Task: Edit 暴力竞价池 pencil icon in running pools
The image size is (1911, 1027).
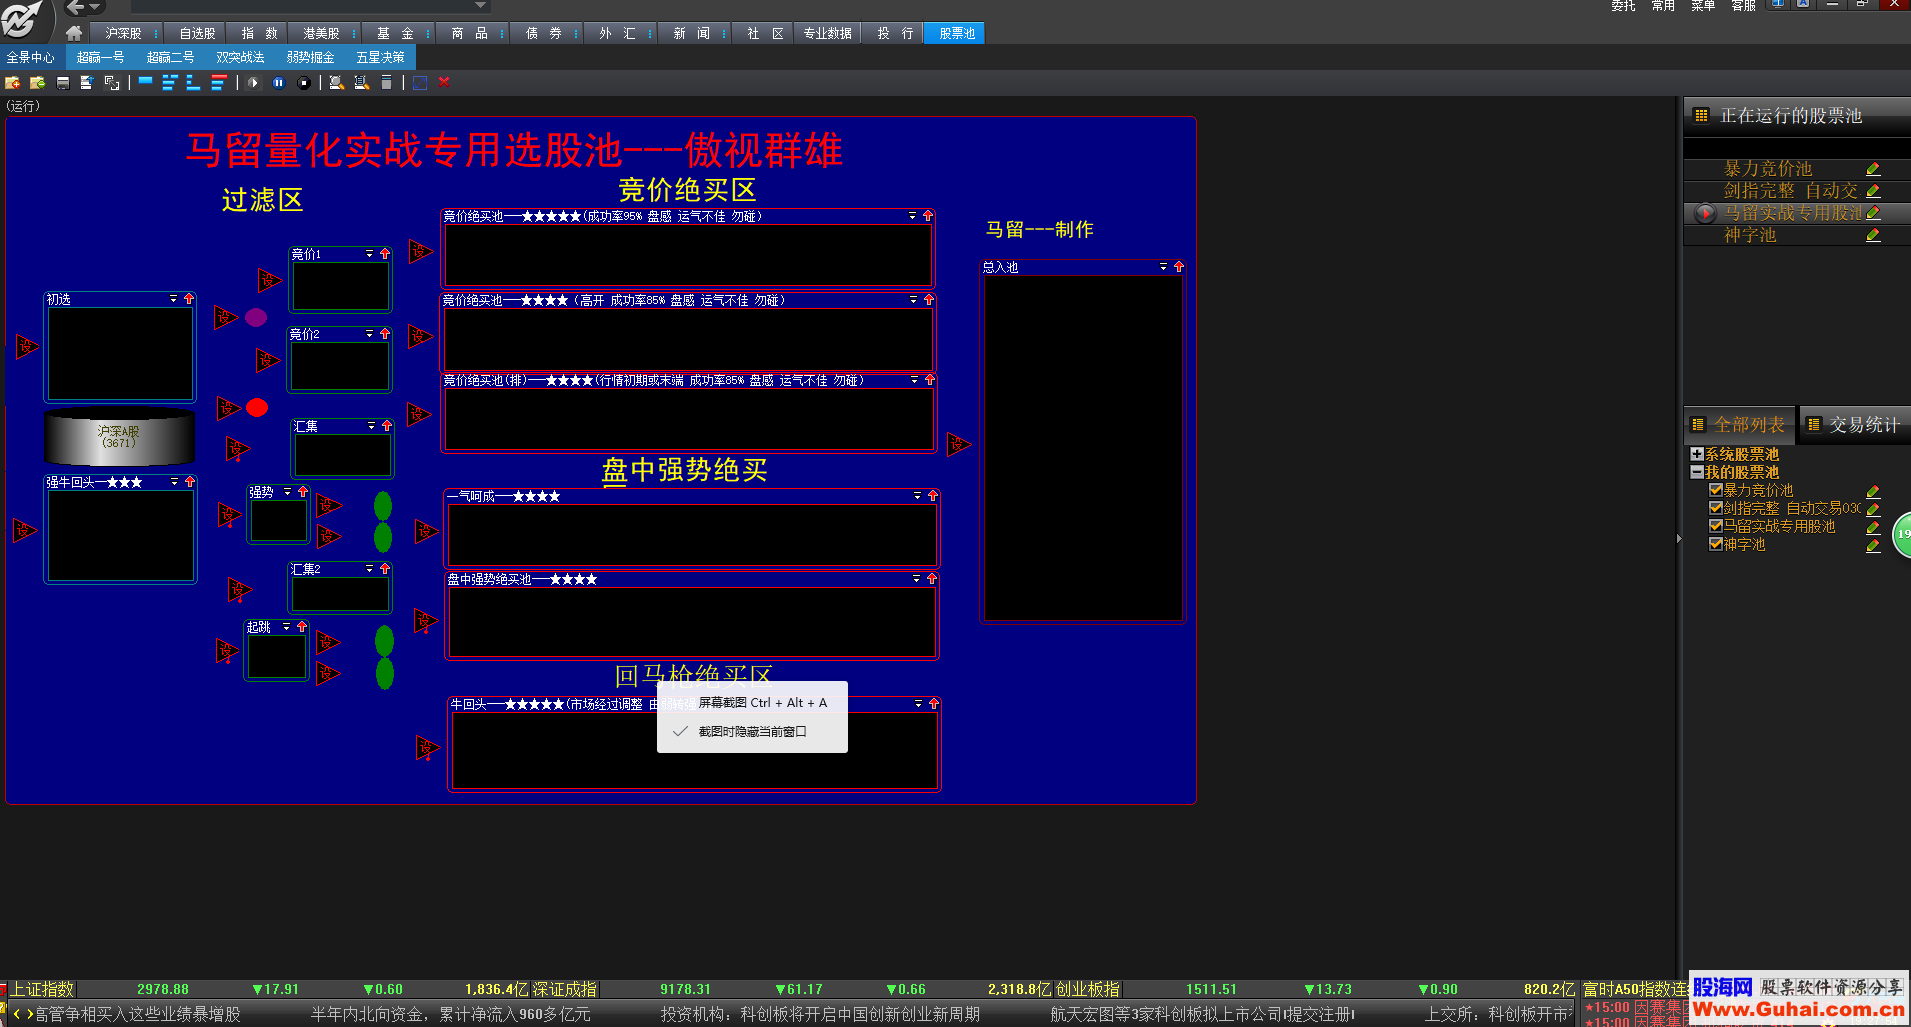Action: click(1873, 169)
